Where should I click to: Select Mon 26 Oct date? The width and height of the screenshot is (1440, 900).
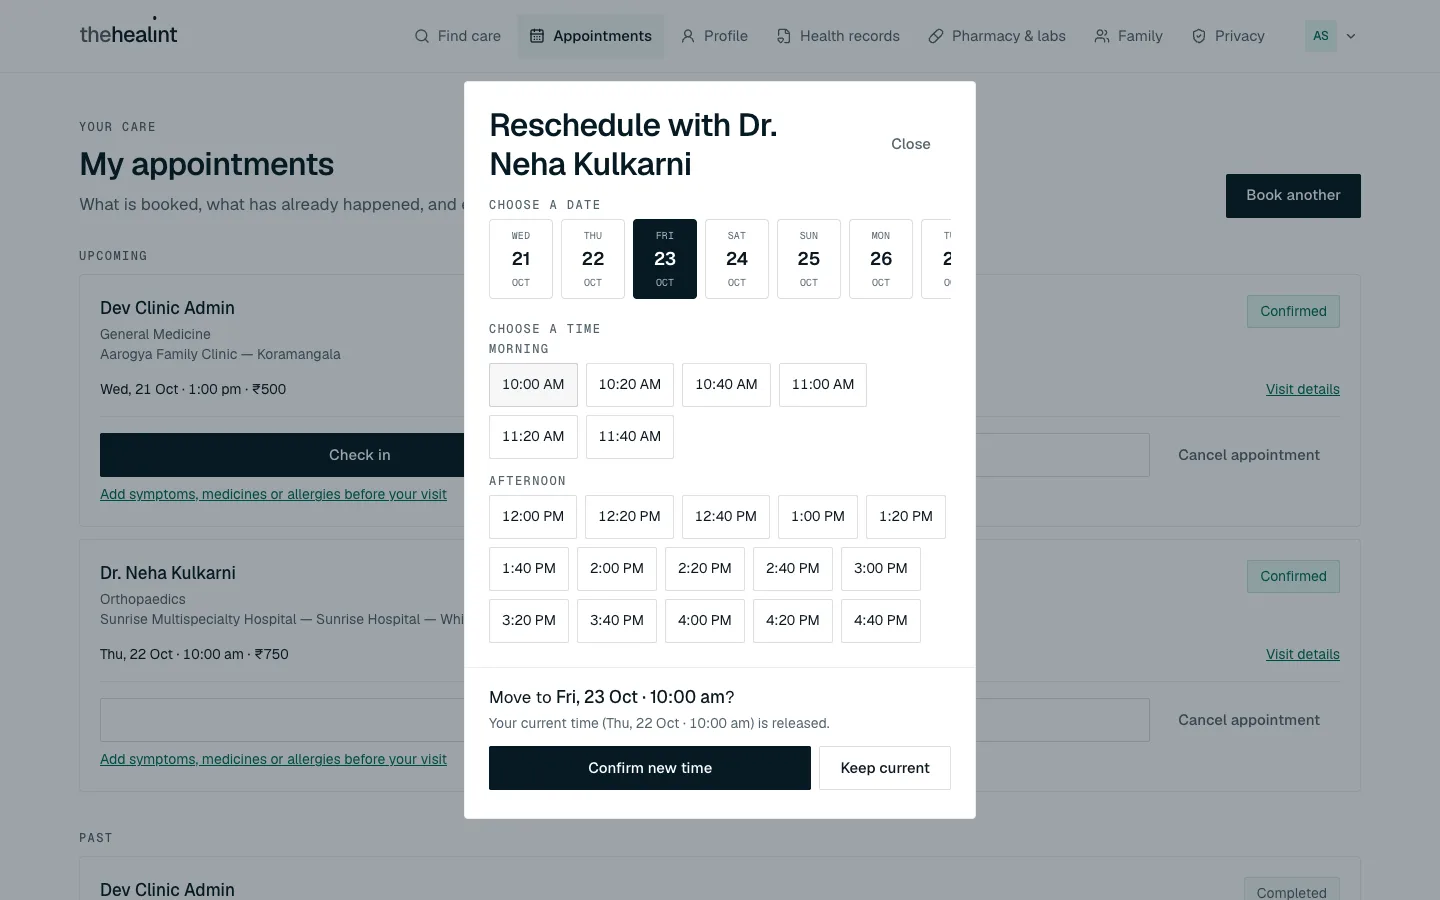point(881,259)
